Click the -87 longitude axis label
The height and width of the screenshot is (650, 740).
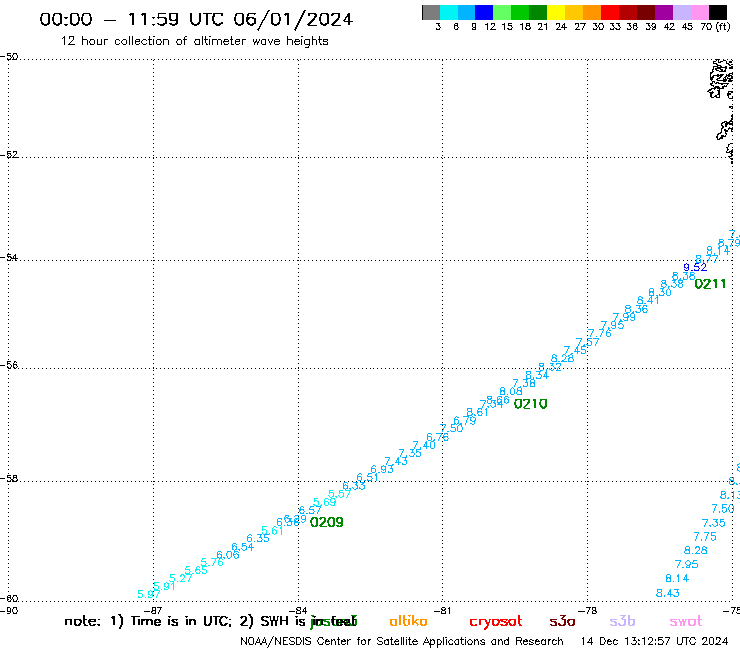153,610
